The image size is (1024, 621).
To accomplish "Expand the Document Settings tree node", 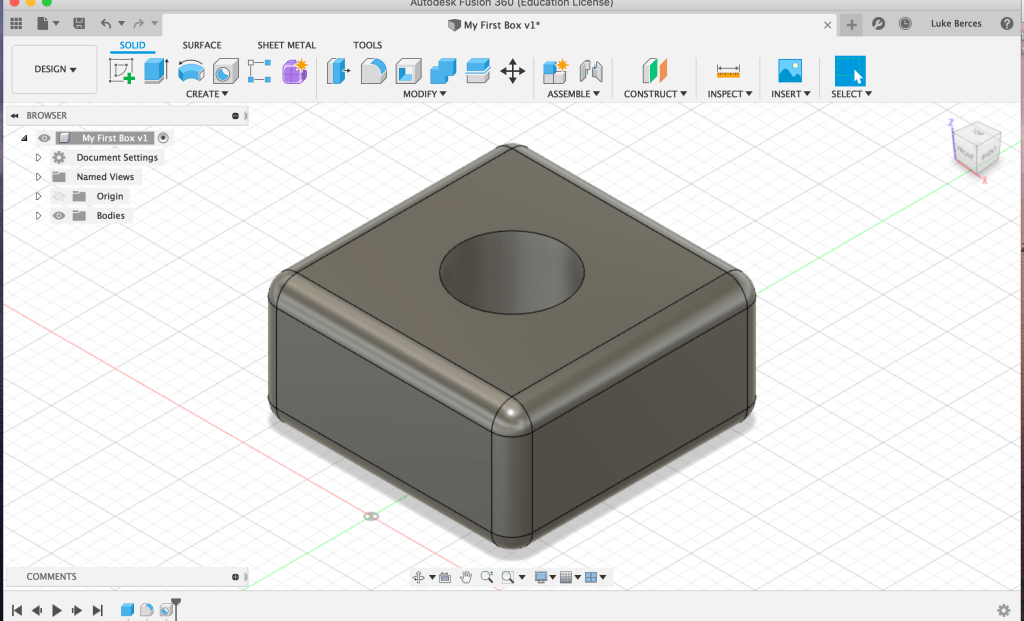I will pyautogui.click(x=38, y=158).
